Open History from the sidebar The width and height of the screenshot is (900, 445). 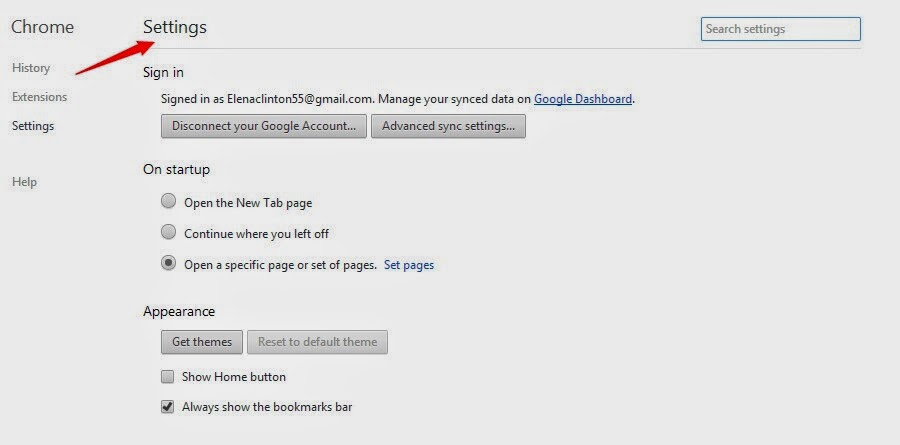coord(31,68)
